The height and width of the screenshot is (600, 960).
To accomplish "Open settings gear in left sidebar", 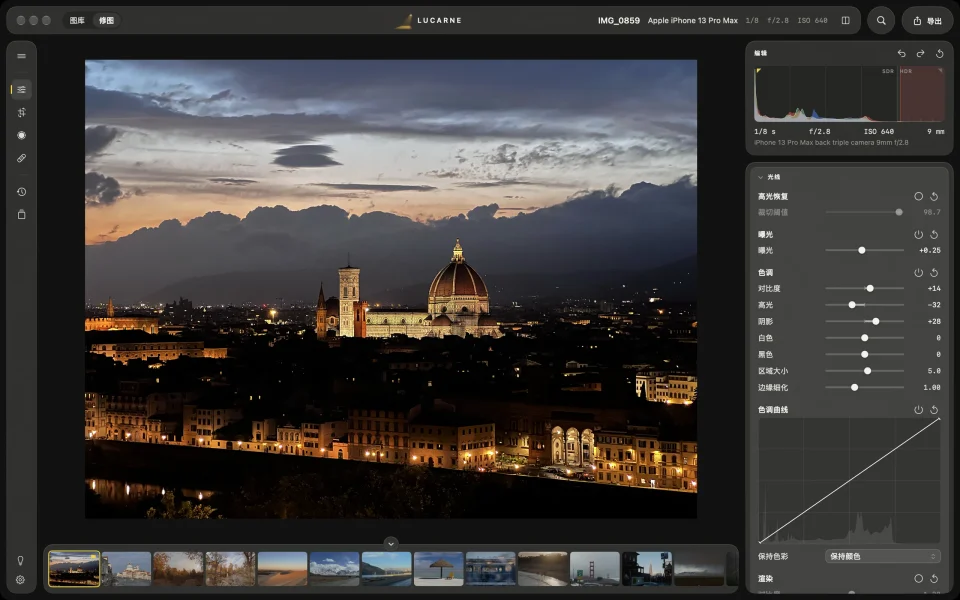I will click(20, 580).
